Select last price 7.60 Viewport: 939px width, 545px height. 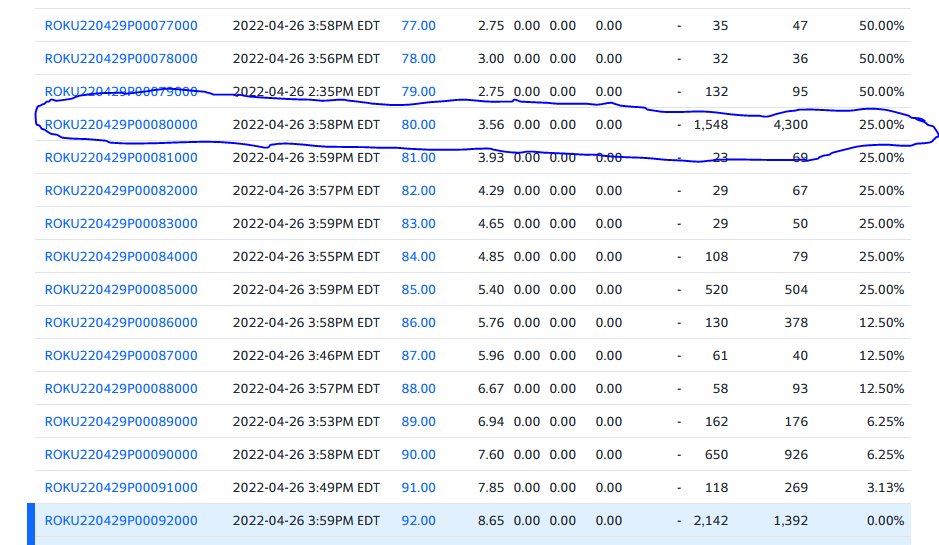[491, 455]
